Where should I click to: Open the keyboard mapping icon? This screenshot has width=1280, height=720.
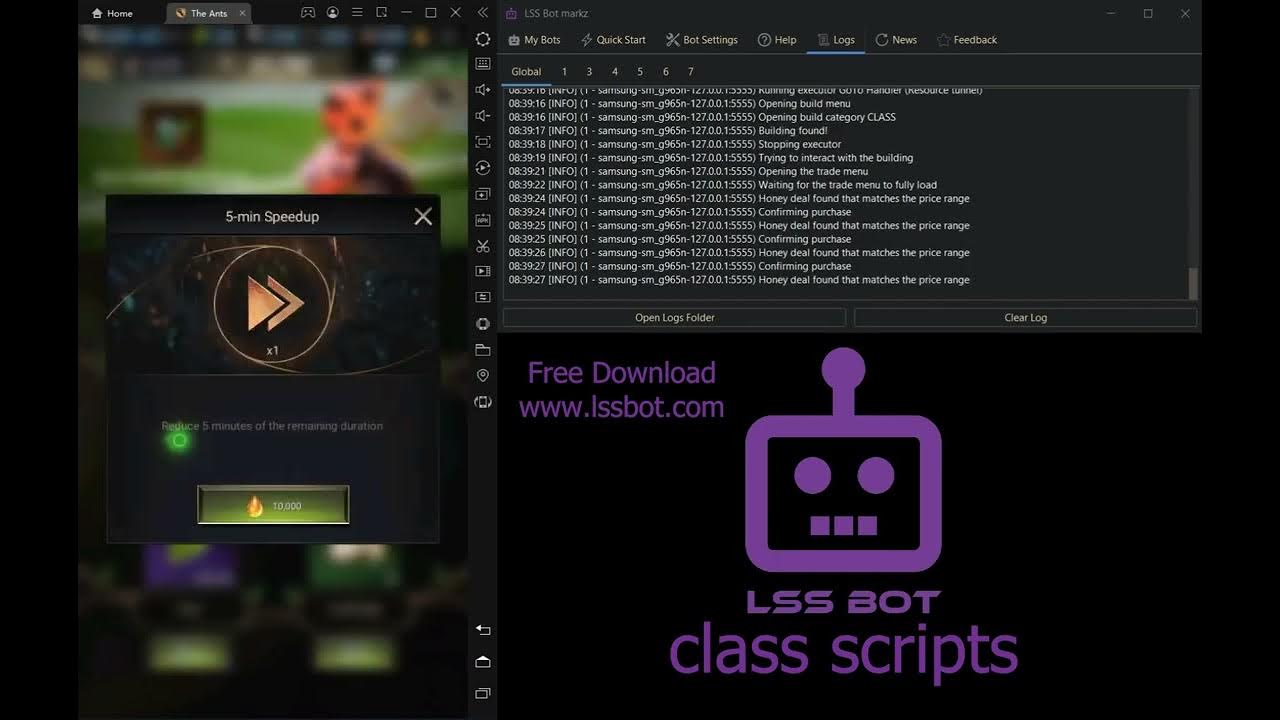483,64
